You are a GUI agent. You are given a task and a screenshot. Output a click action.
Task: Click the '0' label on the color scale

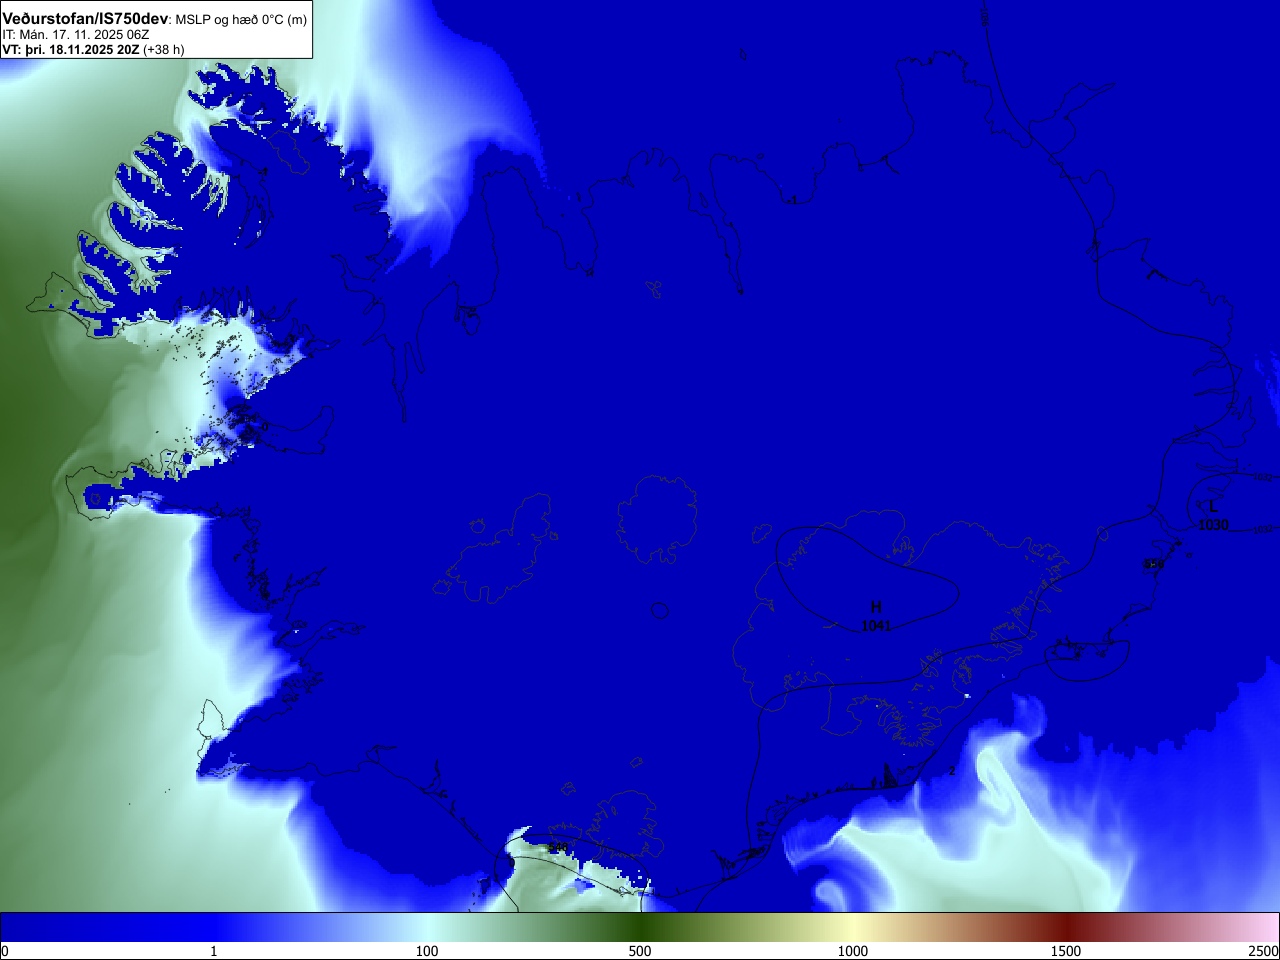[x=5, y=951]
